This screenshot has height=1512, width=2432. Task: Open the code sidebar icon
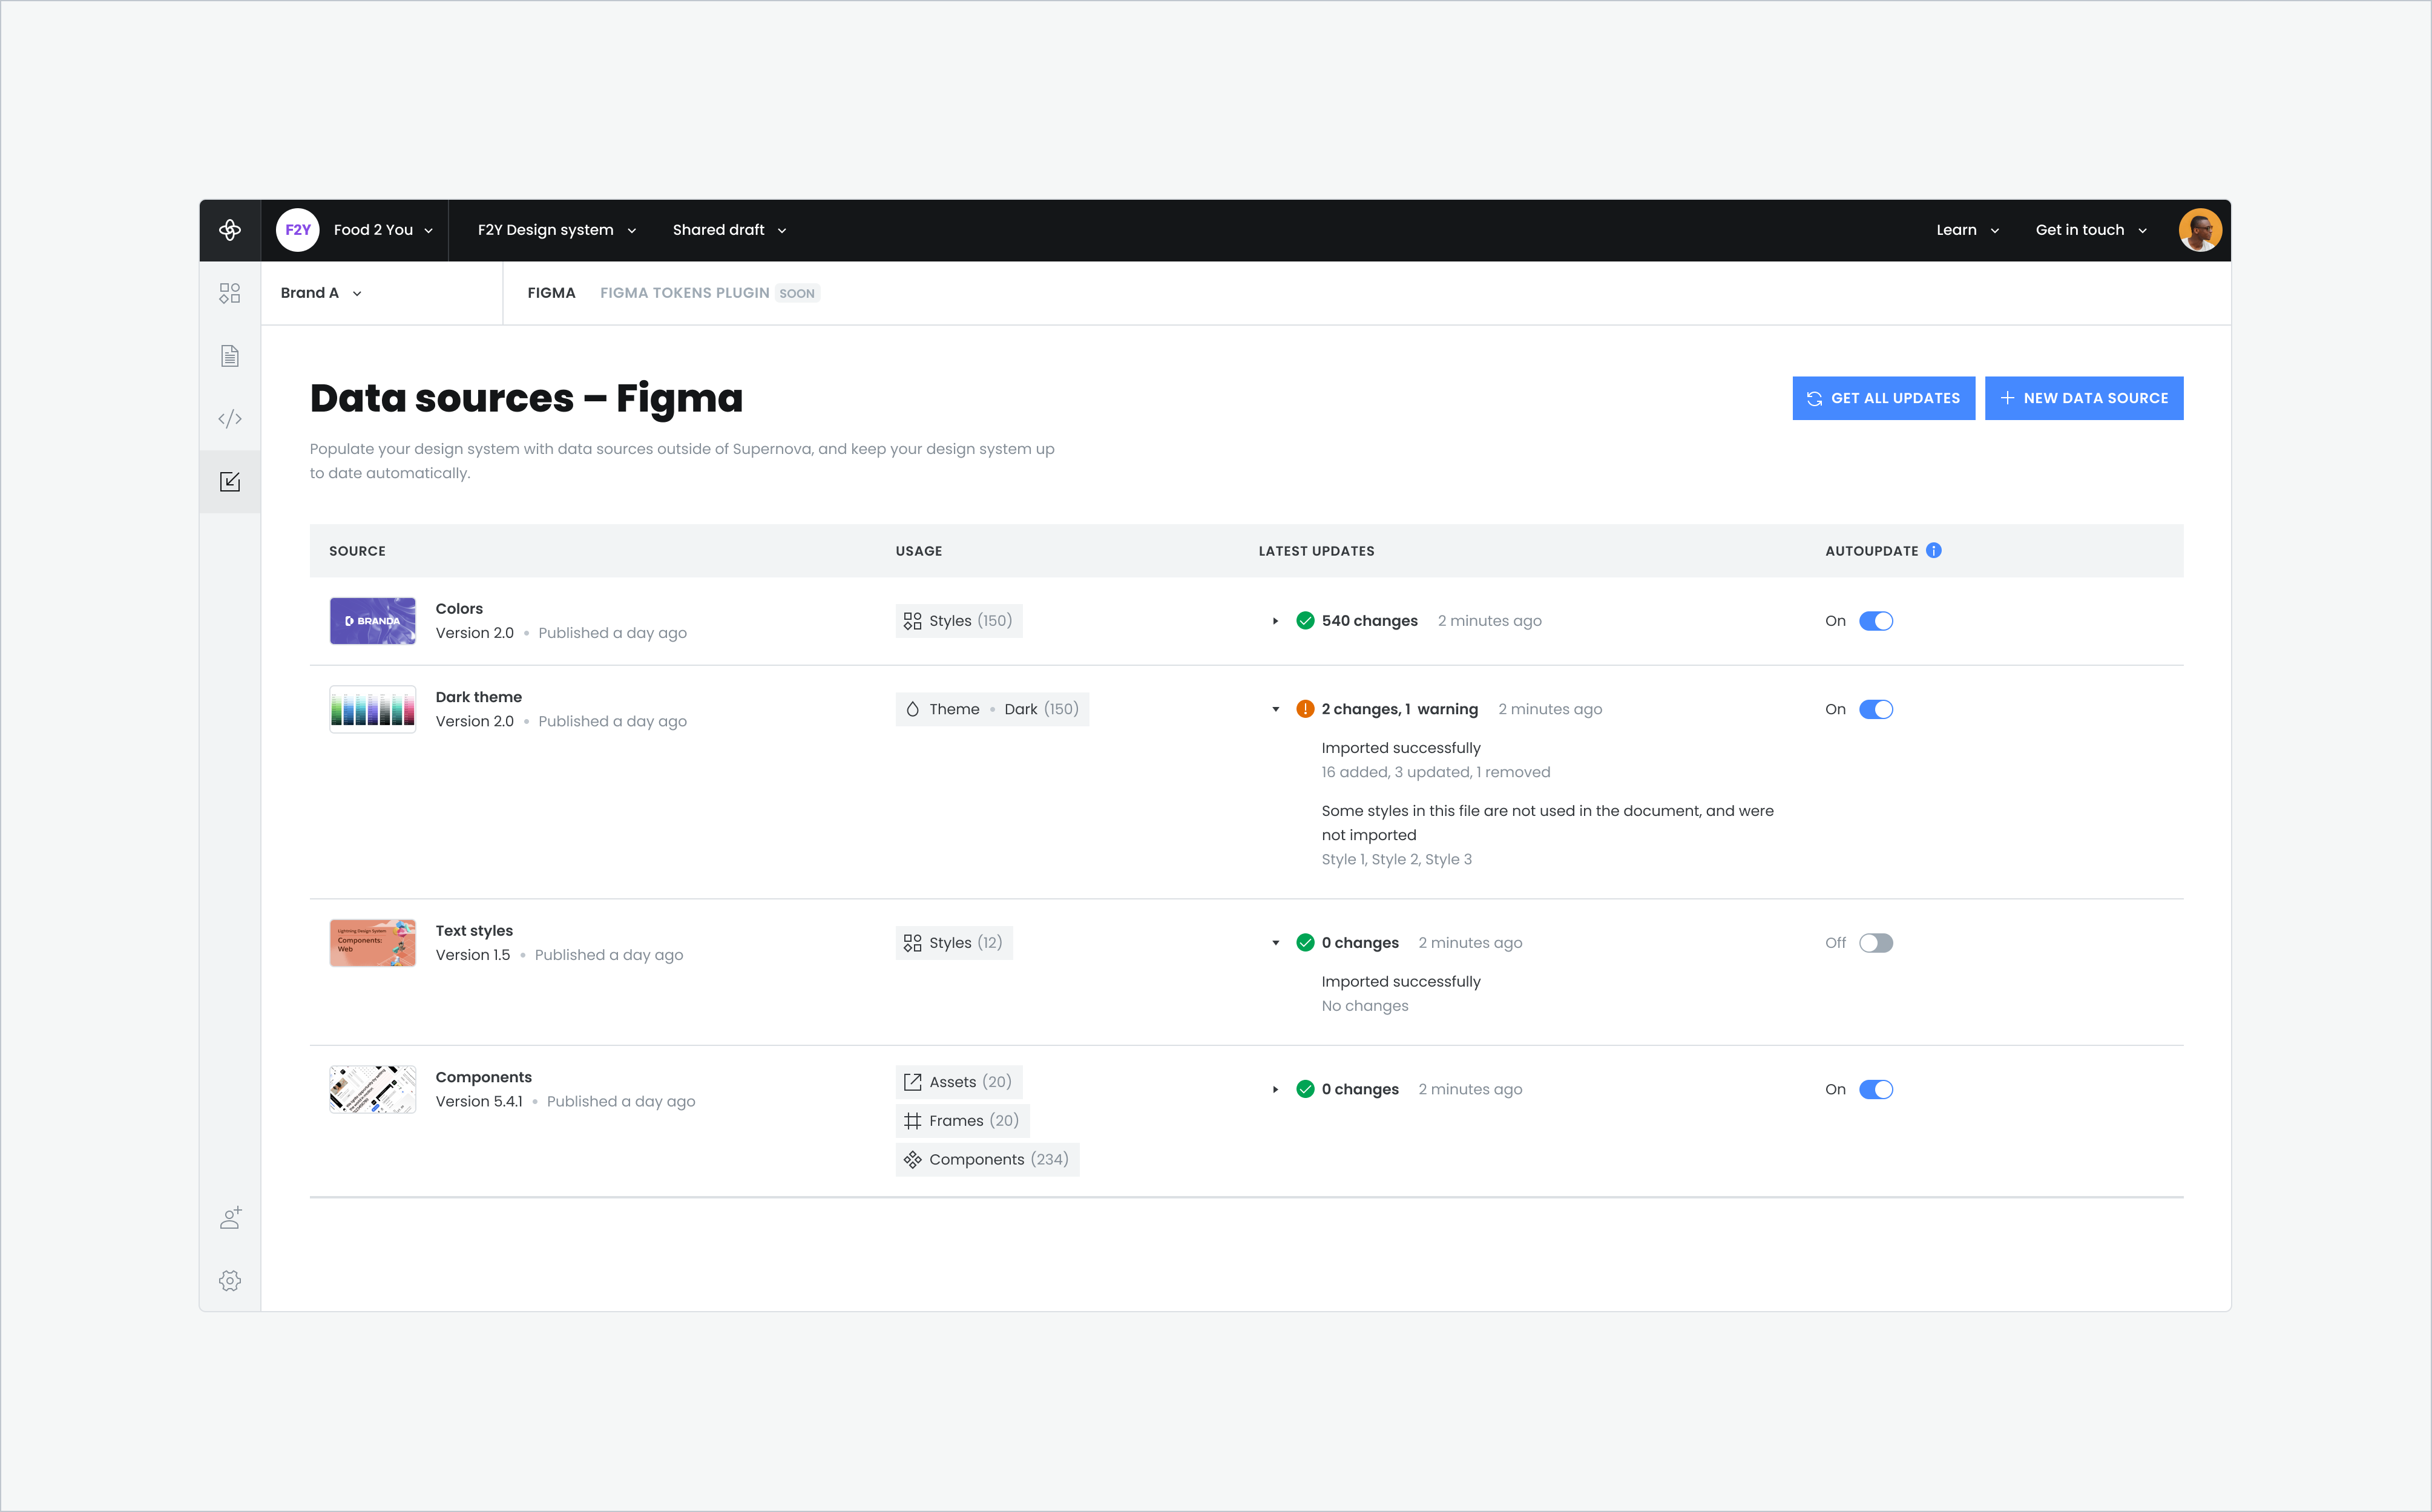click(x=230, y=419)
